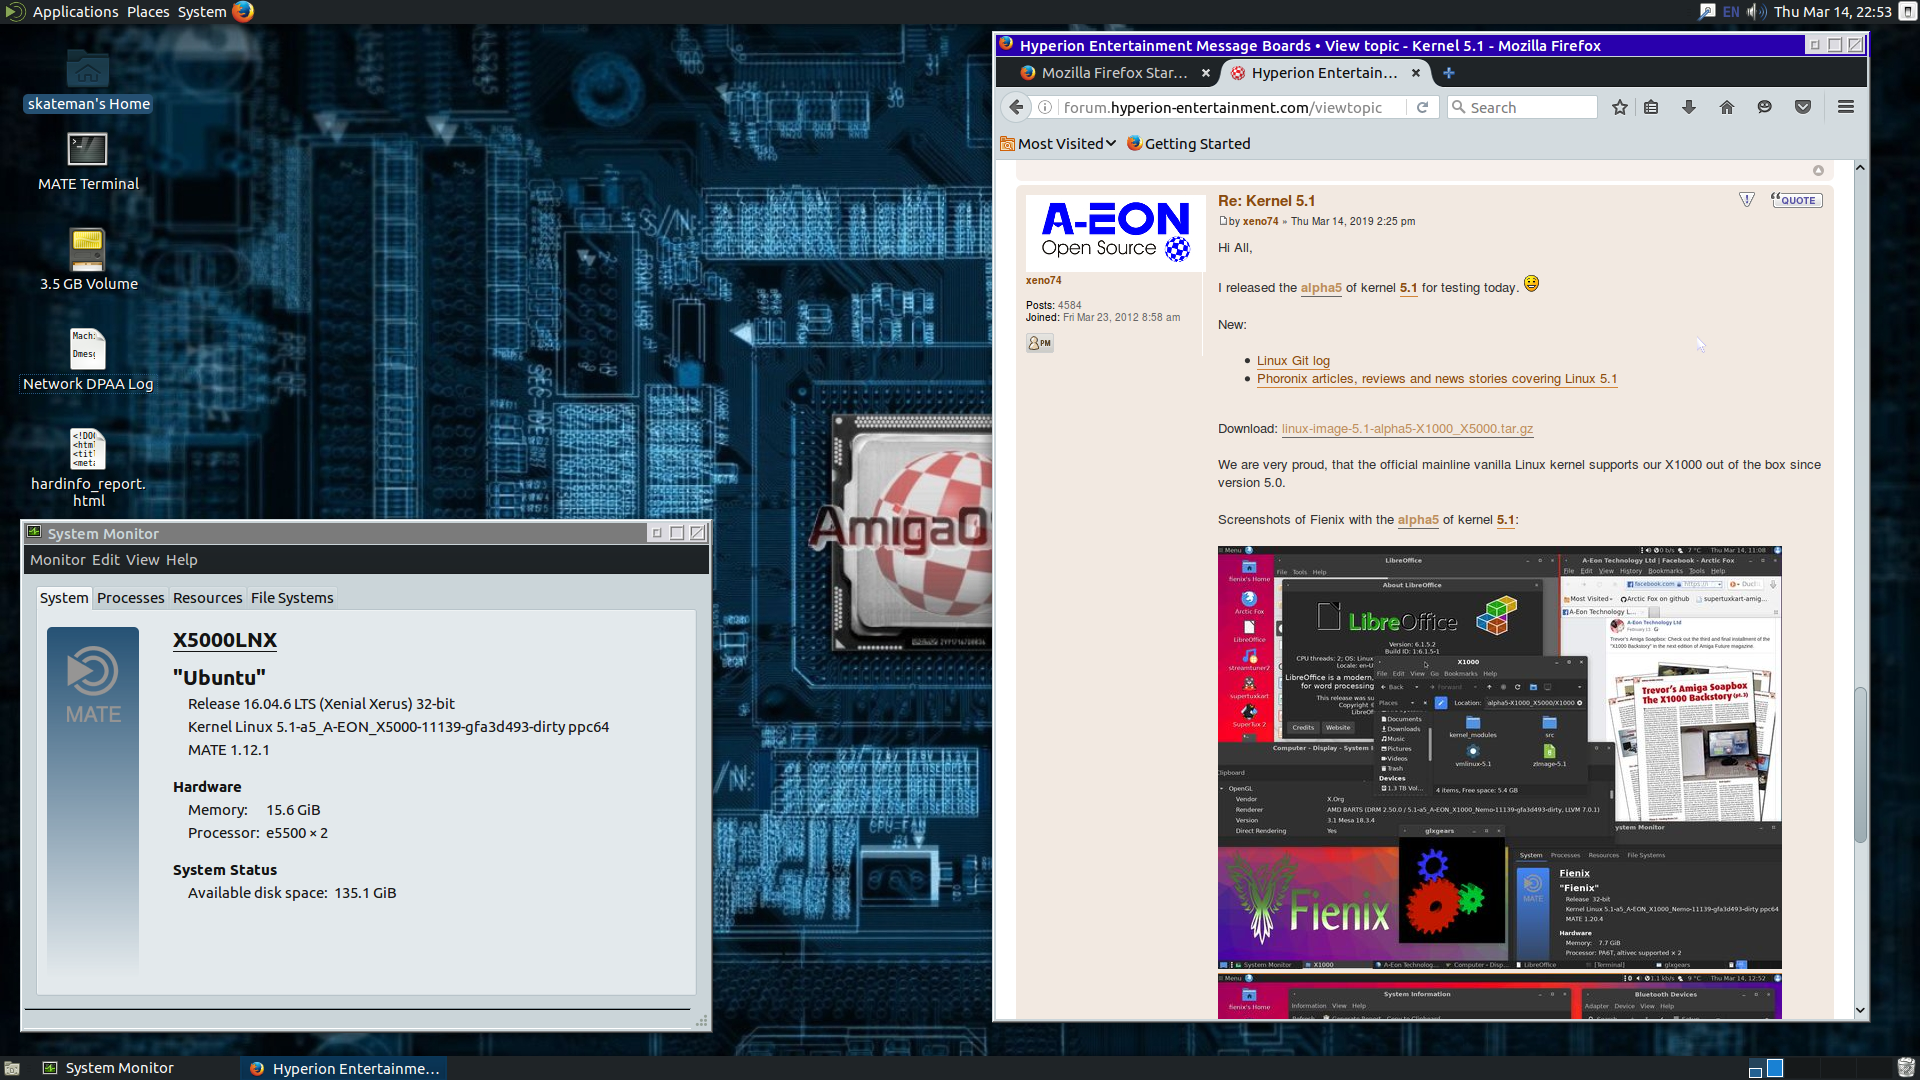Download linux-image-5.1-alpha5 tar.gz link

1407,429
